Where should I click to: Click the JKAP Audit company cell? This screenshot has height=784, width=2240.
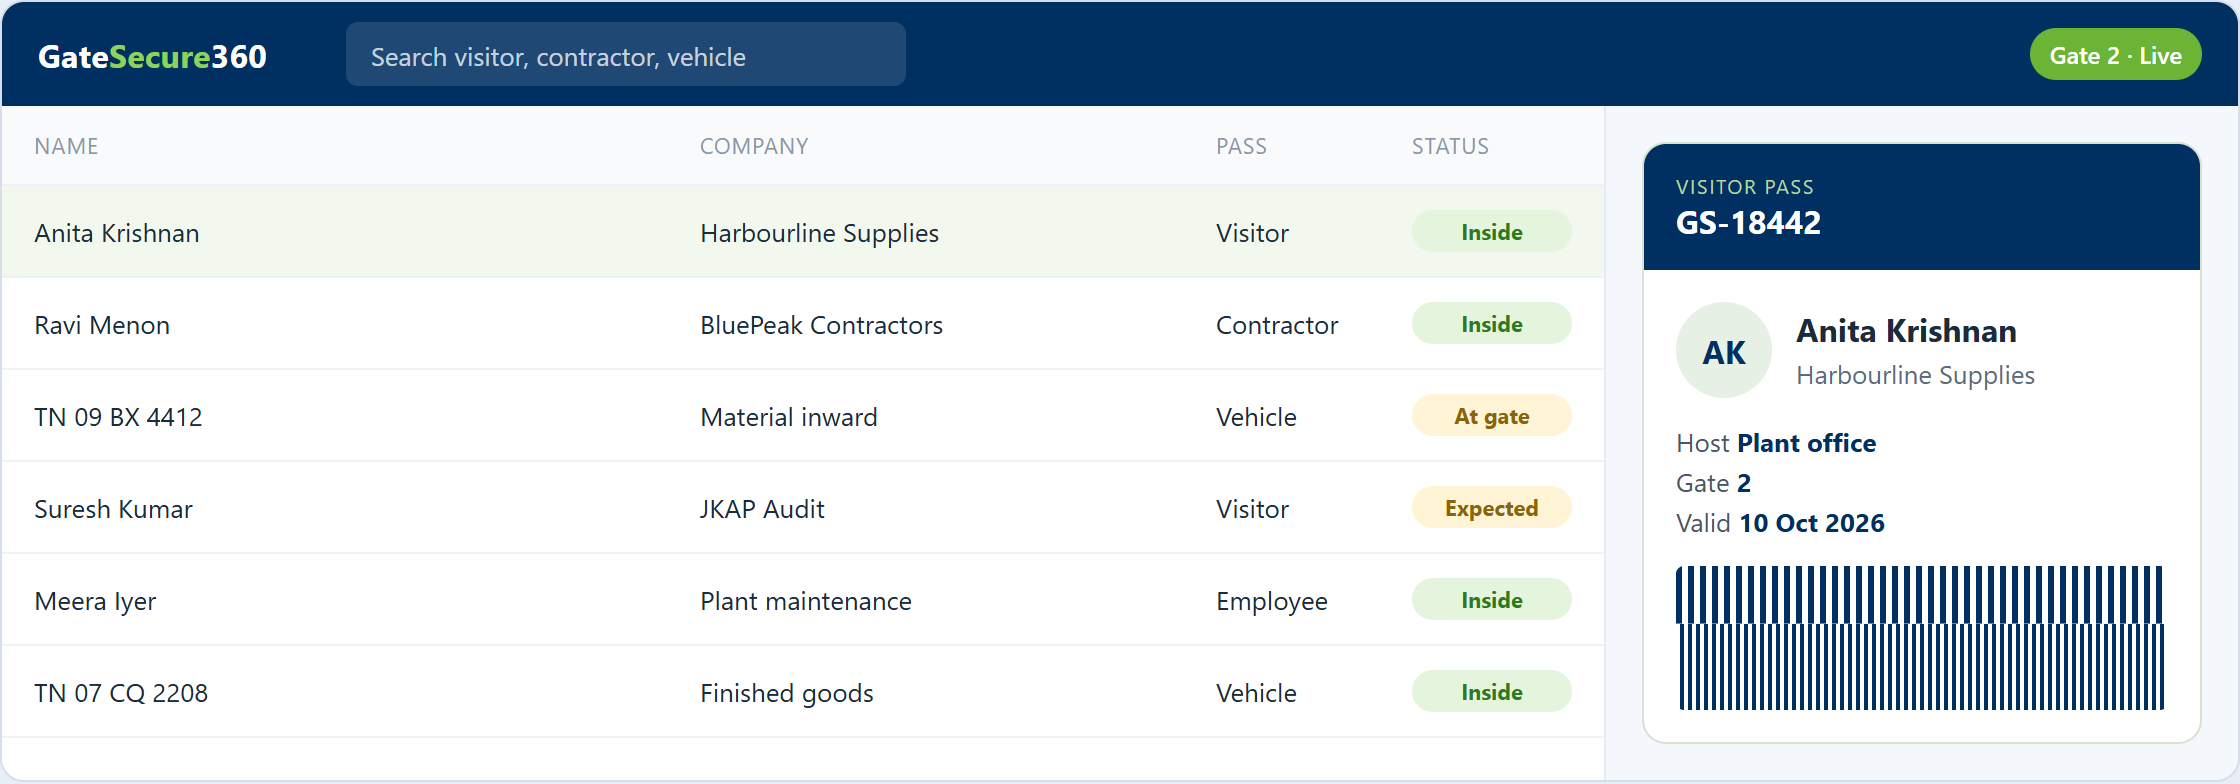(x=762, y=509)
